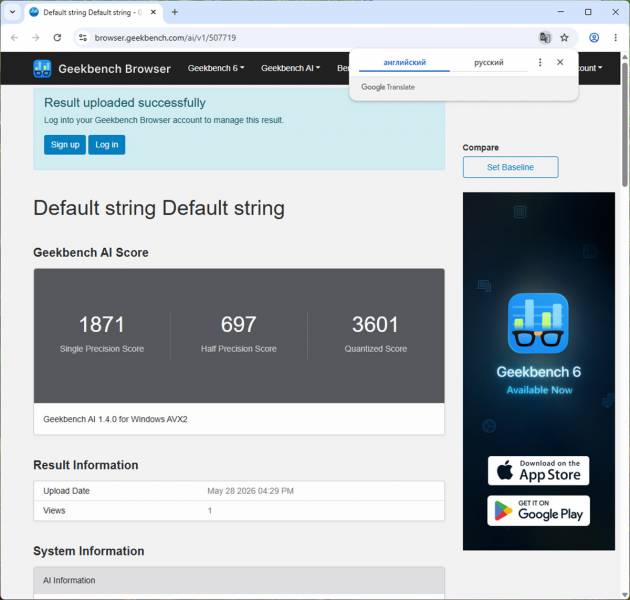The width and height of the screenshot is (630, 600).
Task: Click the Compare sidebar heading
Action: coord(481,147)
